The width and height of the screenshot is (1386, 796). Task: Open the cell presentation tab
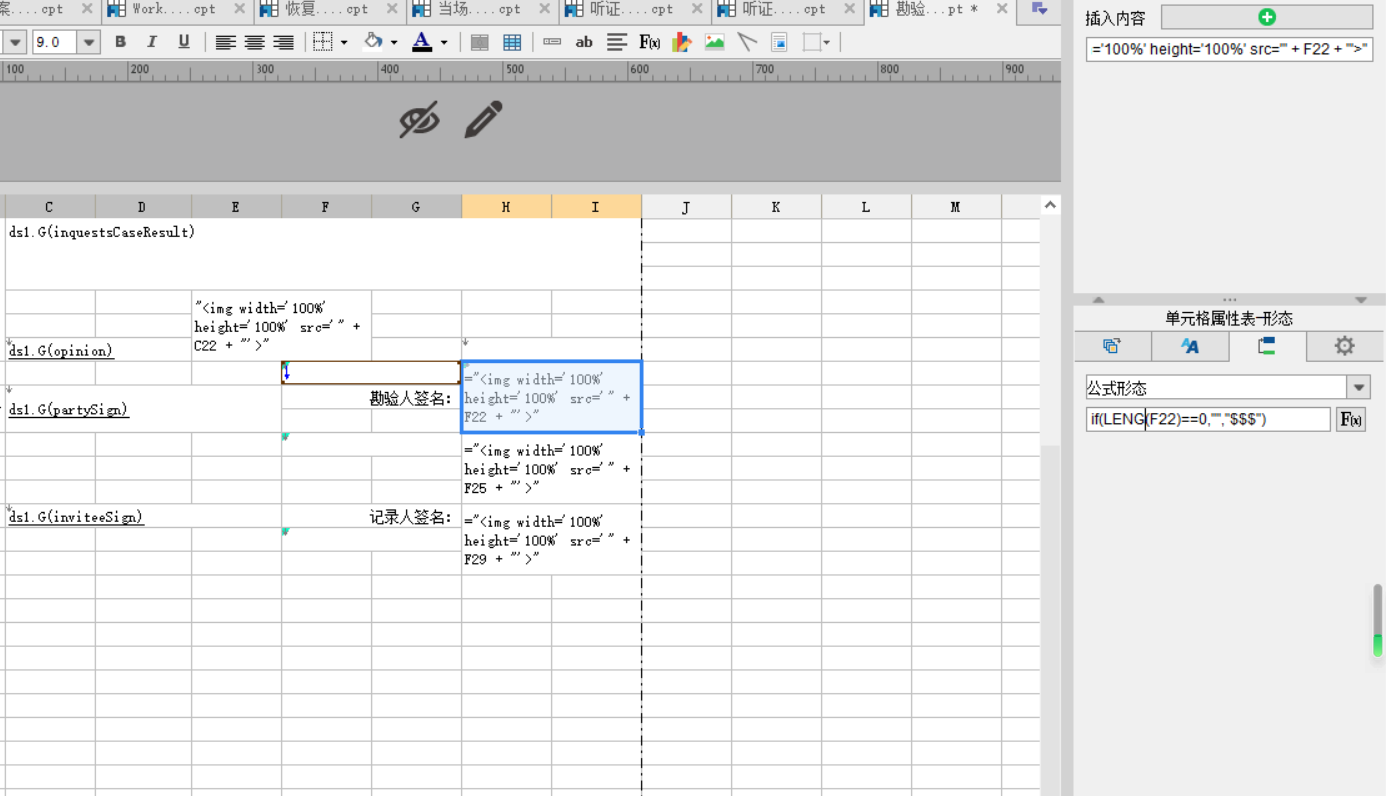(x=1267, y=346)
